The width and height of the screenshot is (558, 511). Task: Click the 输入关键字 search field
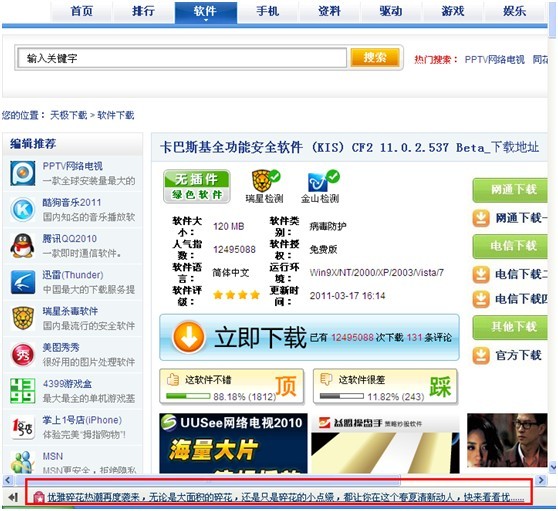tap(182, 58)
